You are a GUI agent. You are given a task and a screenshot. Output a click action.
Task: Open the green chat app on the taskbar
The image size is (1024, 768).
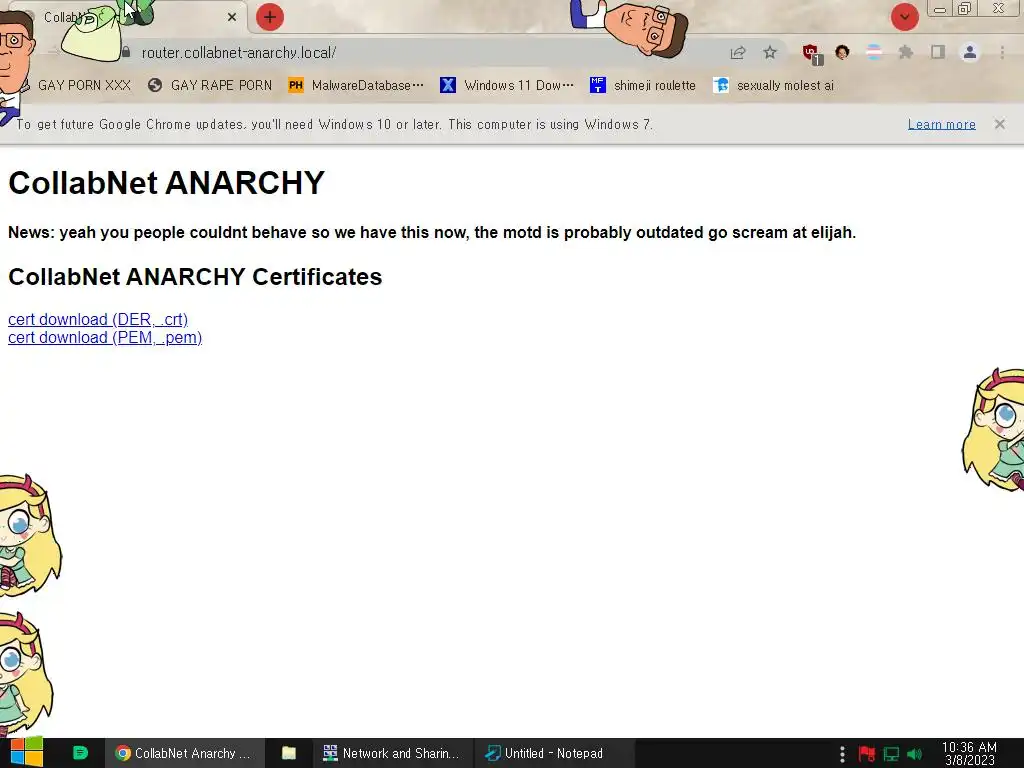(x=80, y=753)
